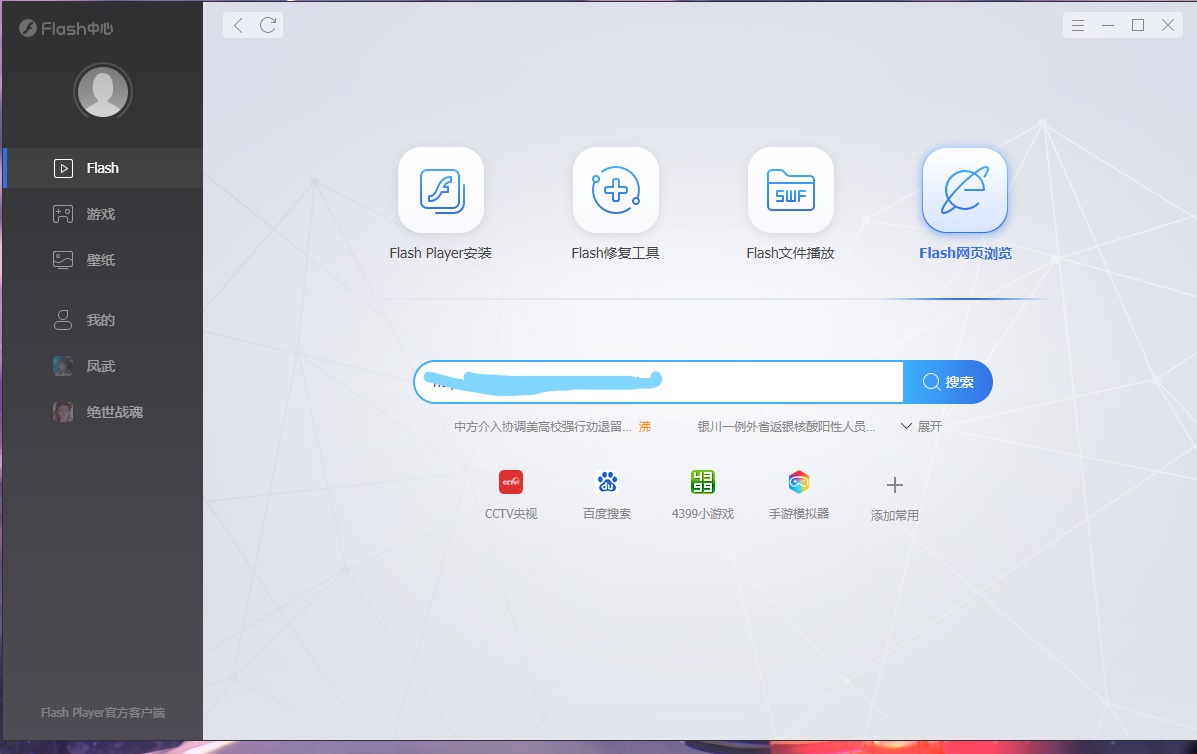
Task: Go back with the arrow button
Action: (238, 25)
